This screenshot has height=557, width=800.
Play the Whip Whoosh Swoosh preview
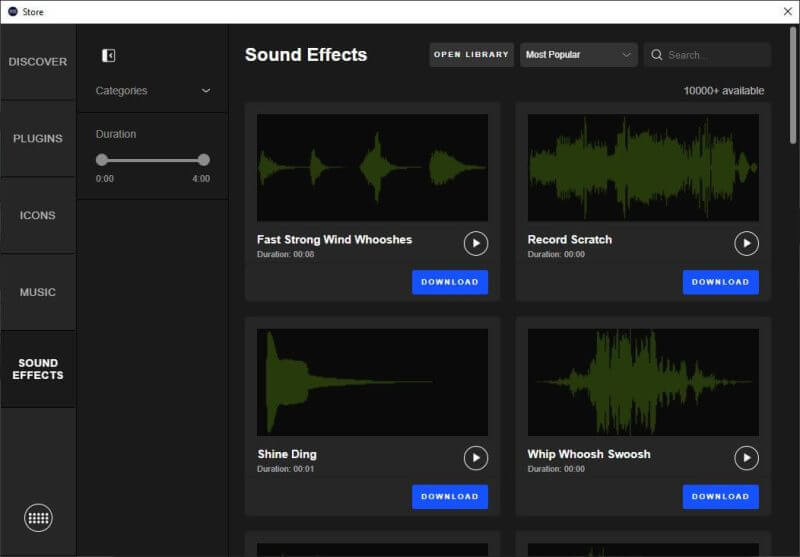pos(746,458)
